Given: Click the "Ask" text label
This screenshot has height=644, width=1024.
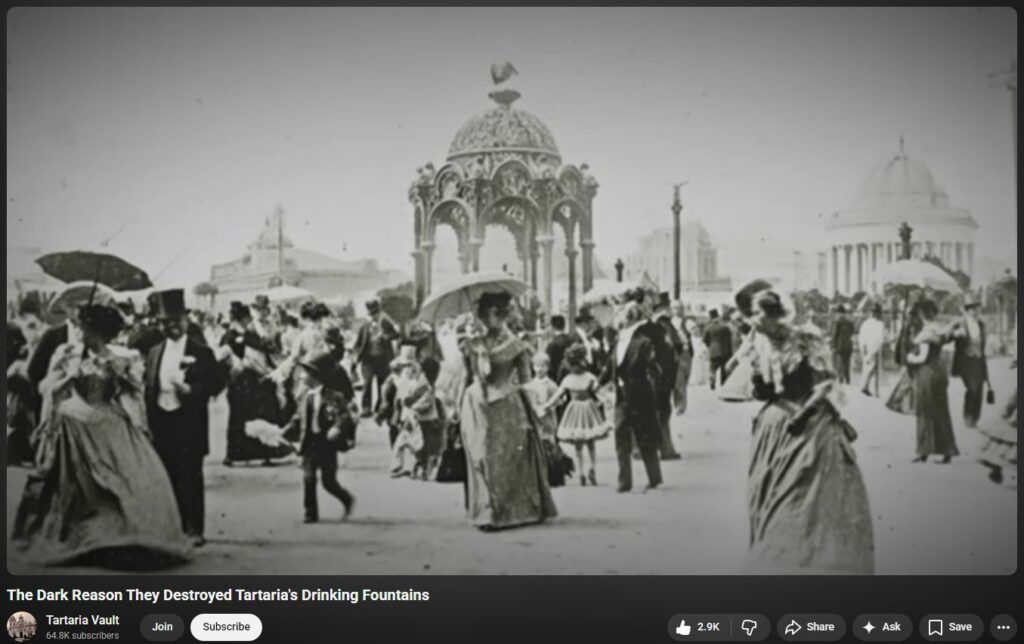Looking at the screenshot, I should (x=891, y=627).
